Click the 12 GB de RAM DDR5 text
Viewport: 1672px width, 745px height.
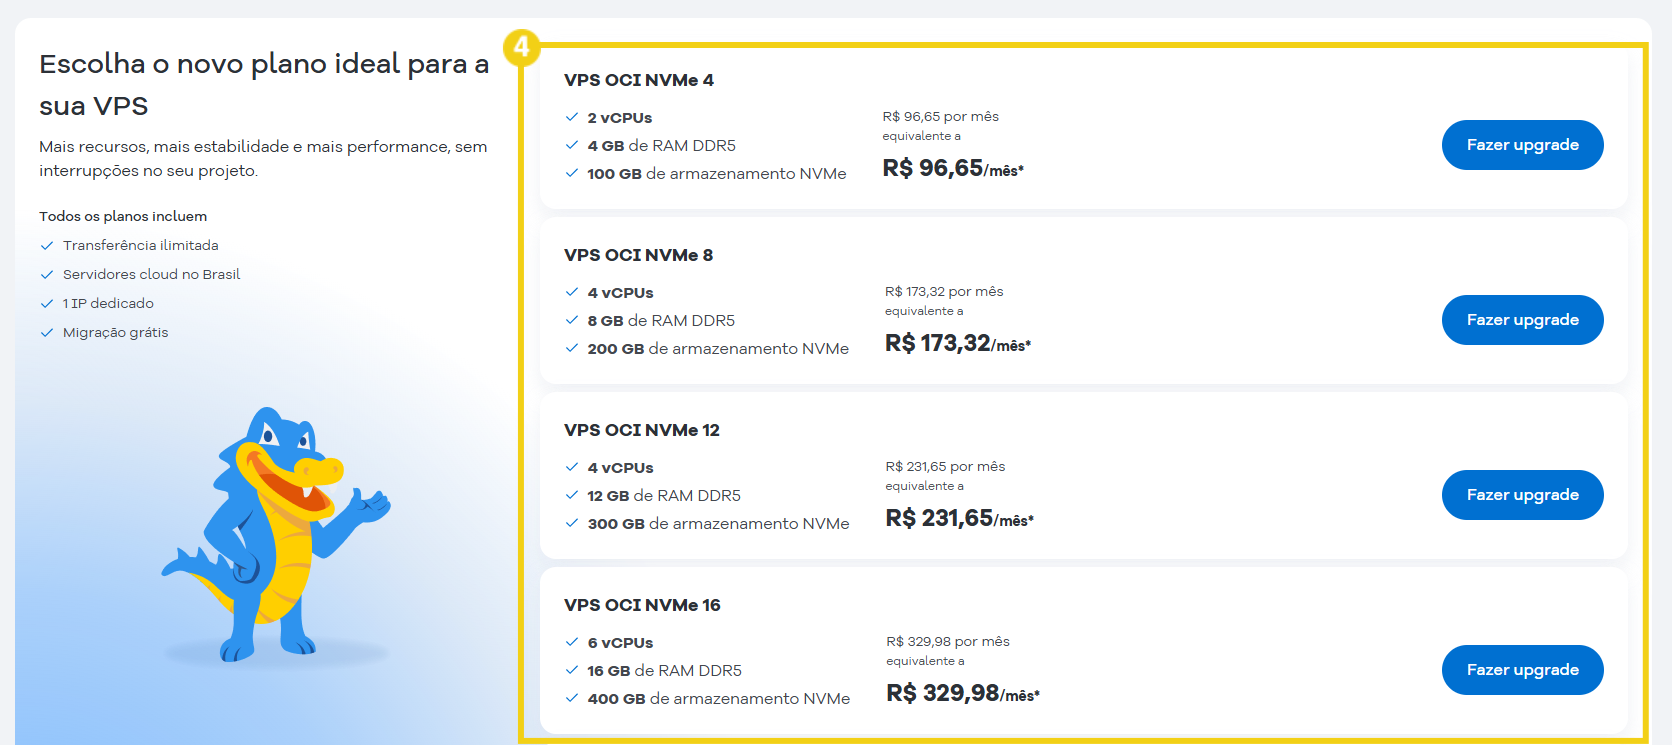(664, 496)
